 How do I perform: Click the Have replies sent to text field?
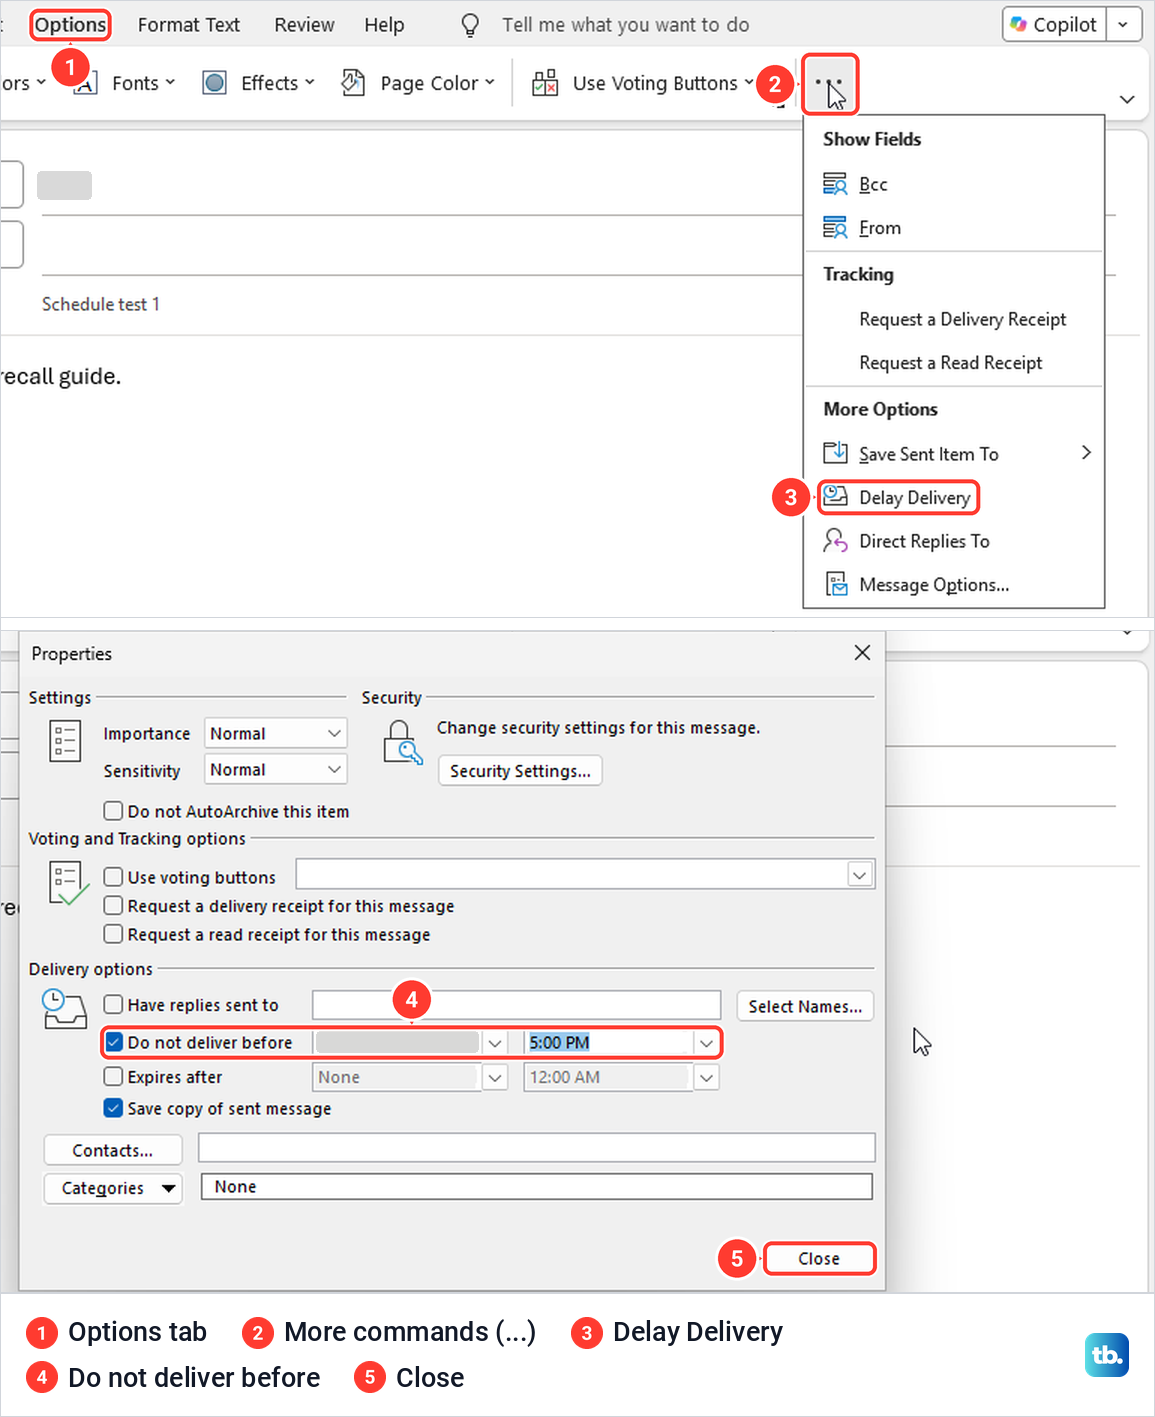click(516, 1005)
